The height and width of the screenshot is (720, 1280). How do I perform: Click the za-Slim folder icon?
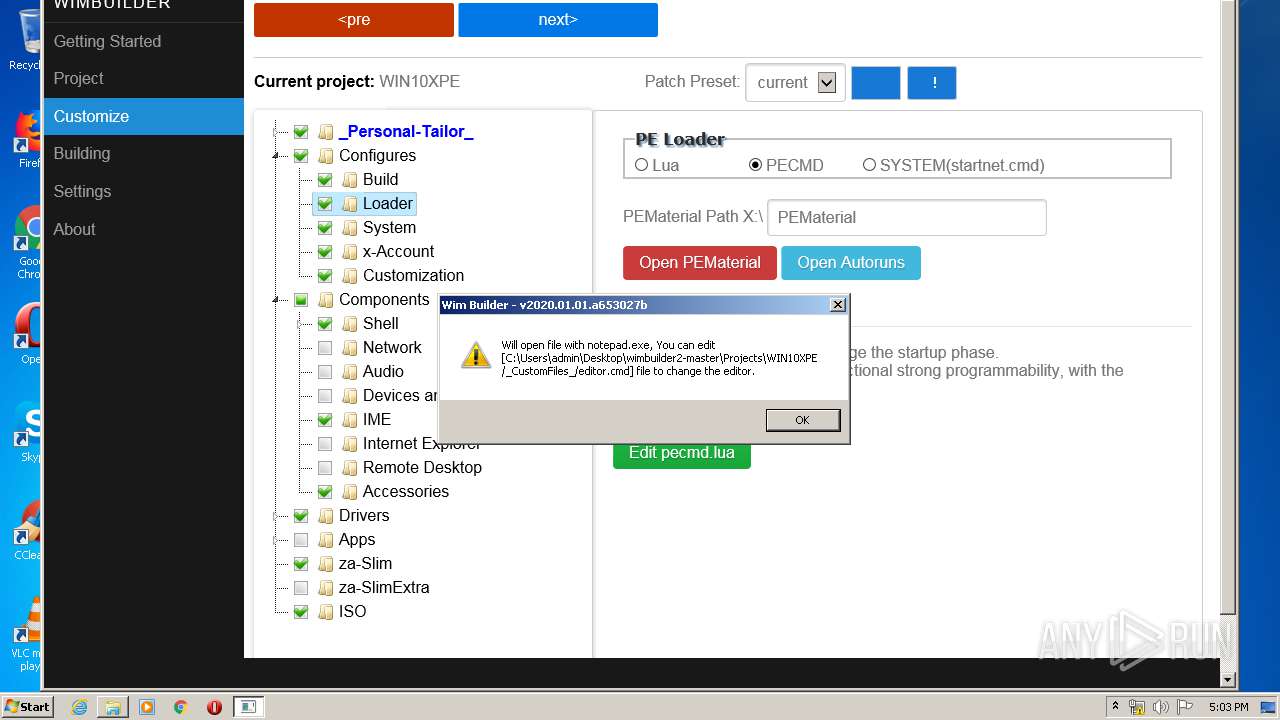325,563
